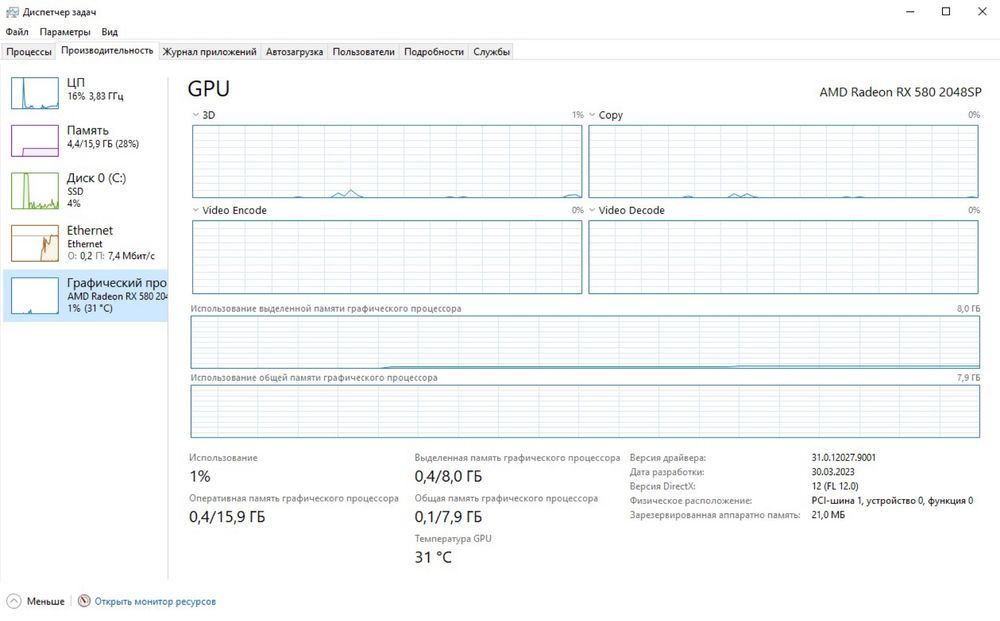Click the Ethernet throughput 7,4 Мбит/с text
Screen dimensions: 1000x621
131,256
